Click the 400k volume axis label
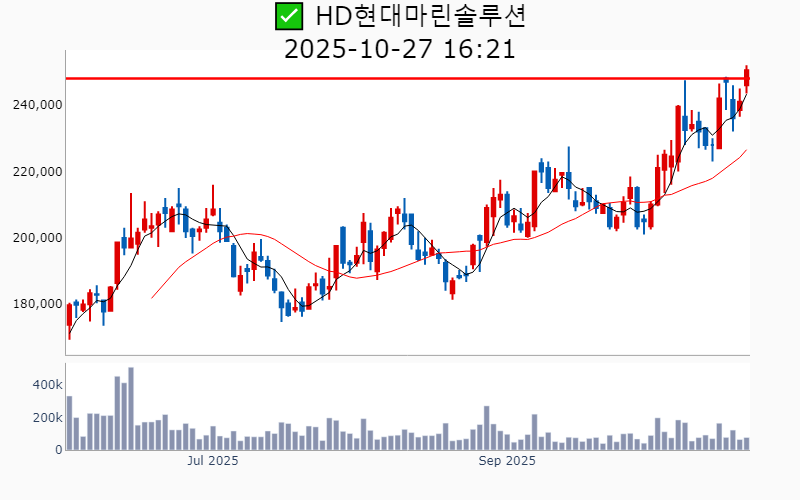Viewport: 800px width, 500px height. point(47,385)
